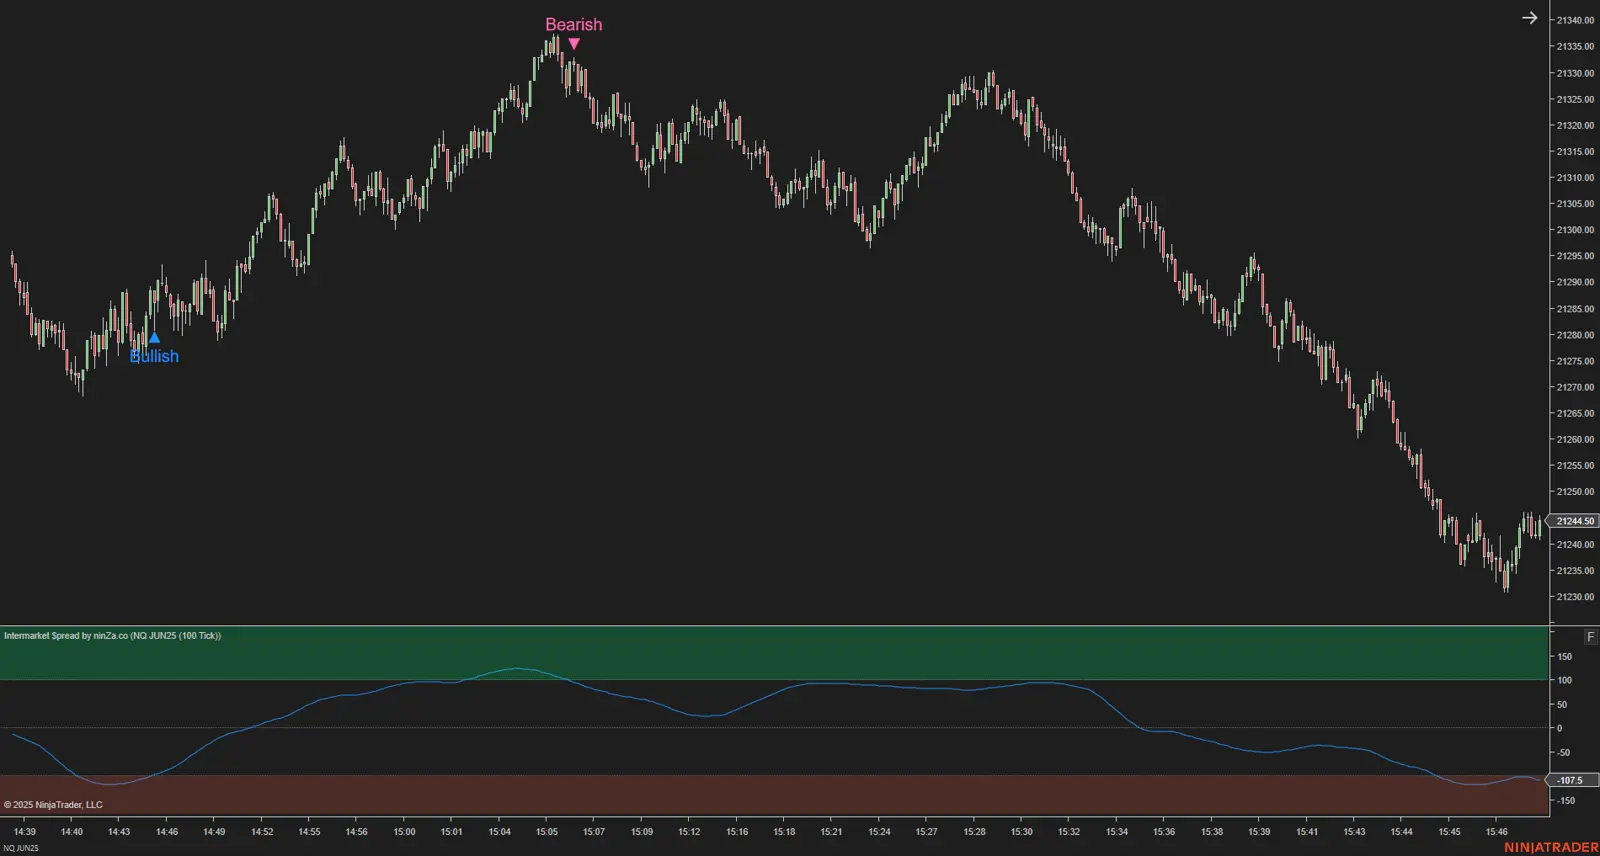Click the 21230.00 price axis label
The width and height of the screenshot is (1600, 856).
[1575, 597]
